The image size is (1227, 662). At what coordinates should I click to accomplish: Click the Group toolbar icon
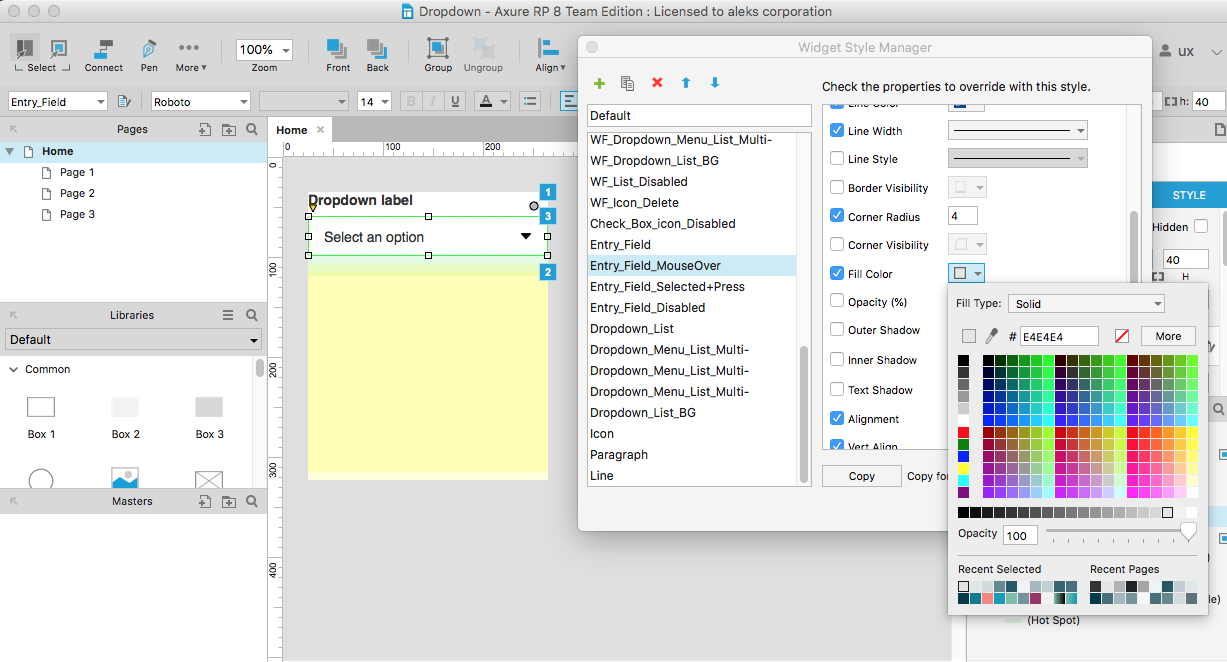[437, 49]
